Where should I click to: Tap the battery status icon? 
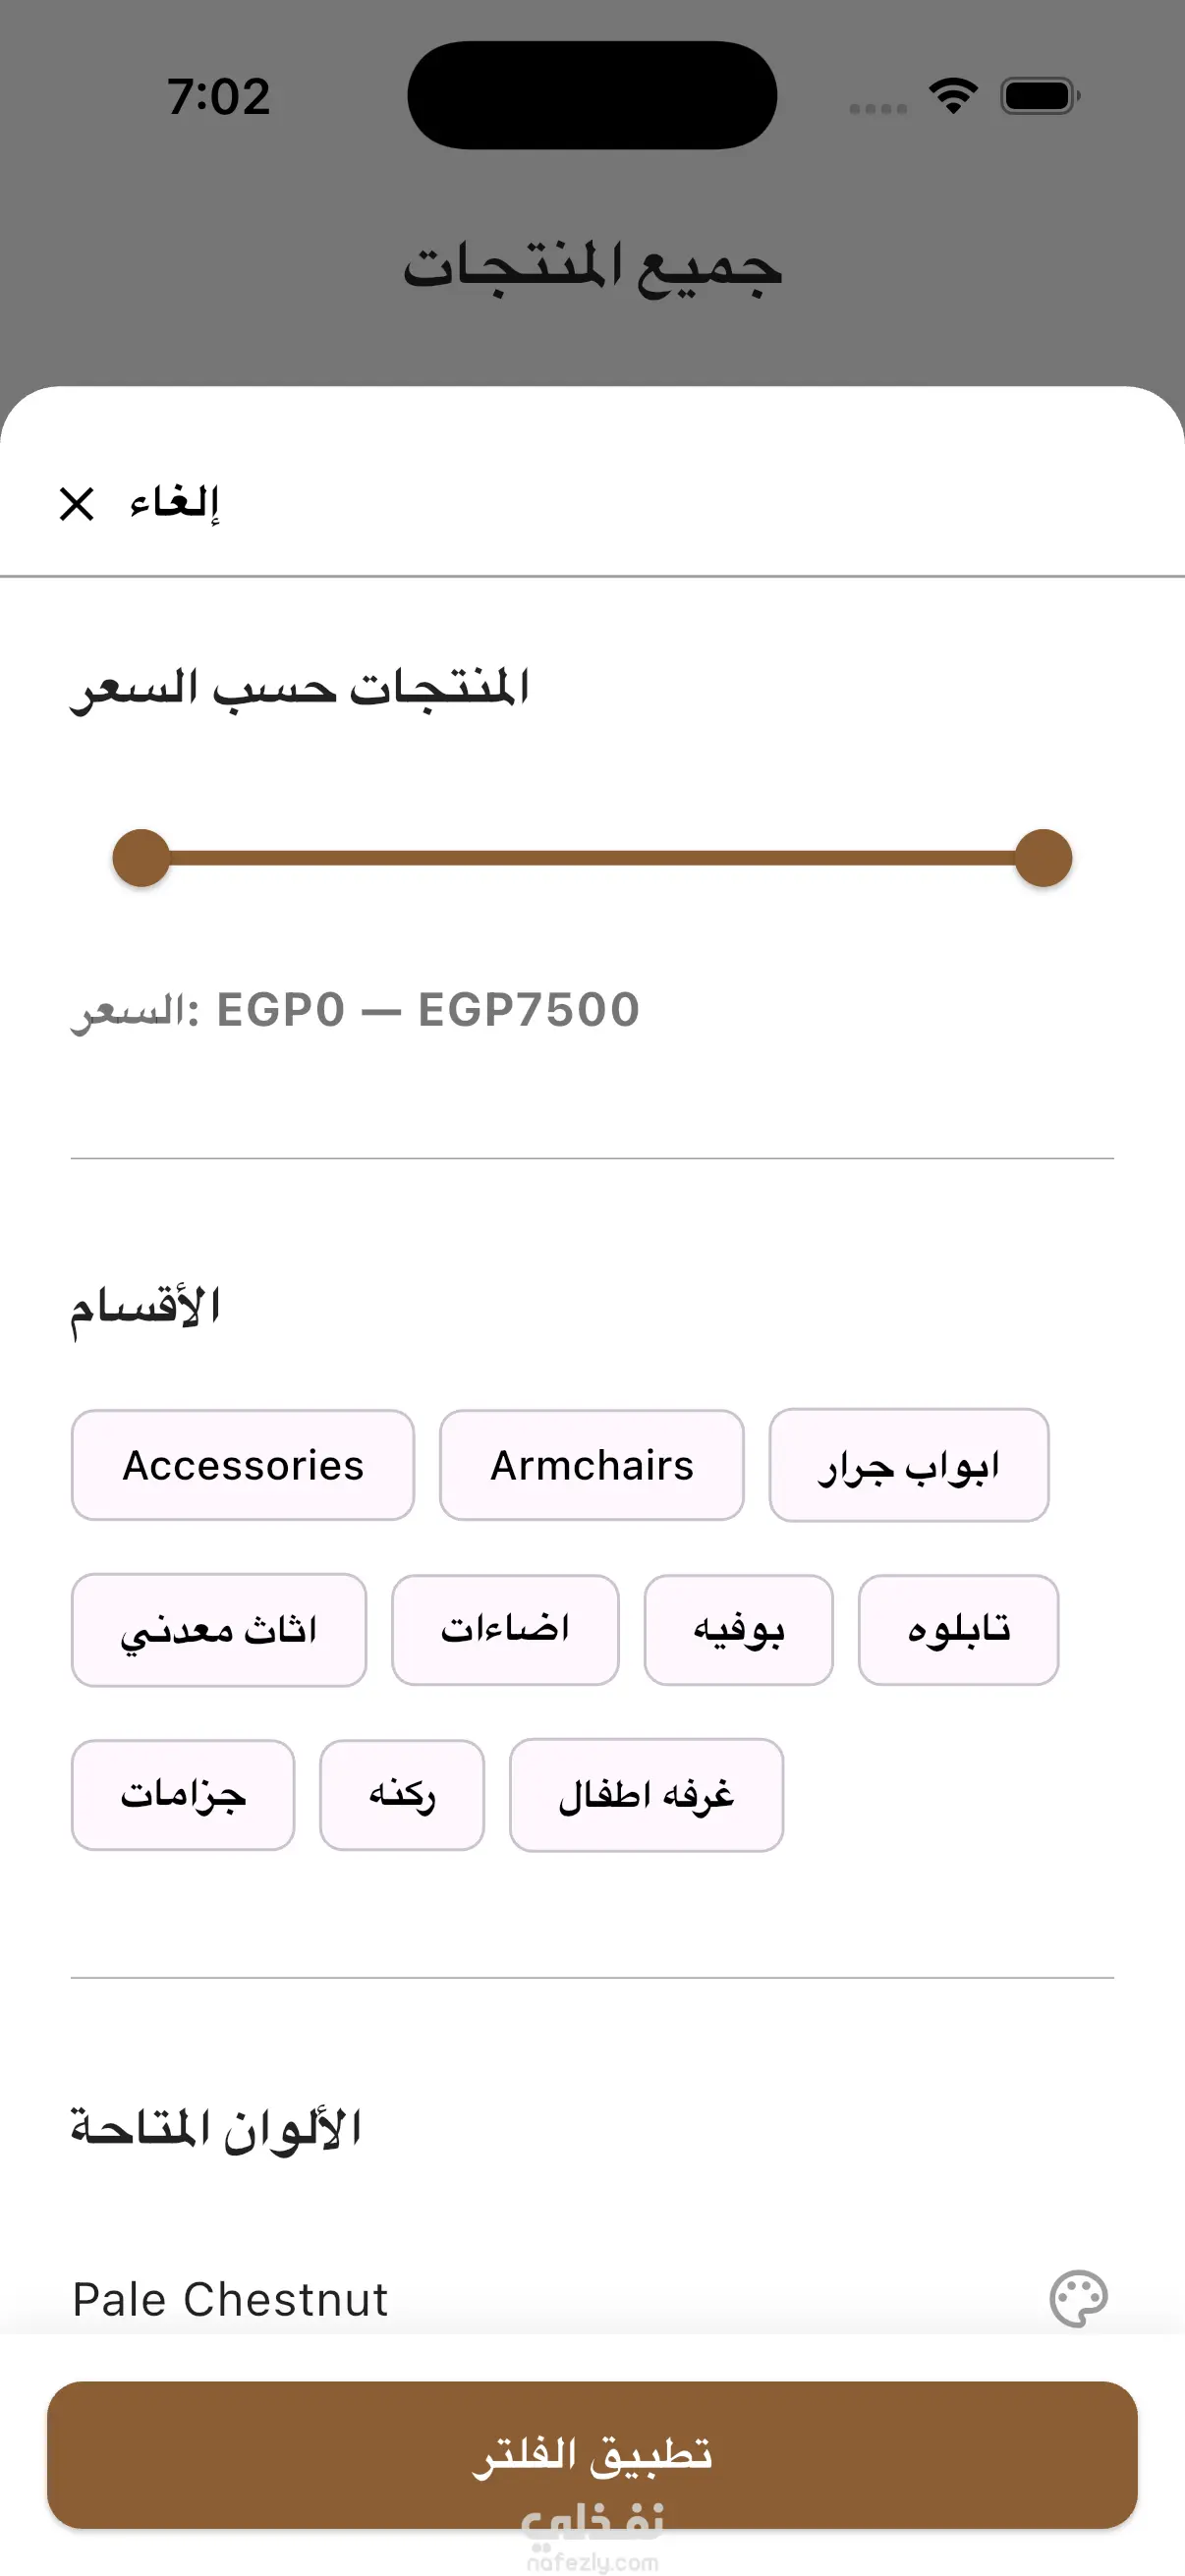click(1040, 96)
